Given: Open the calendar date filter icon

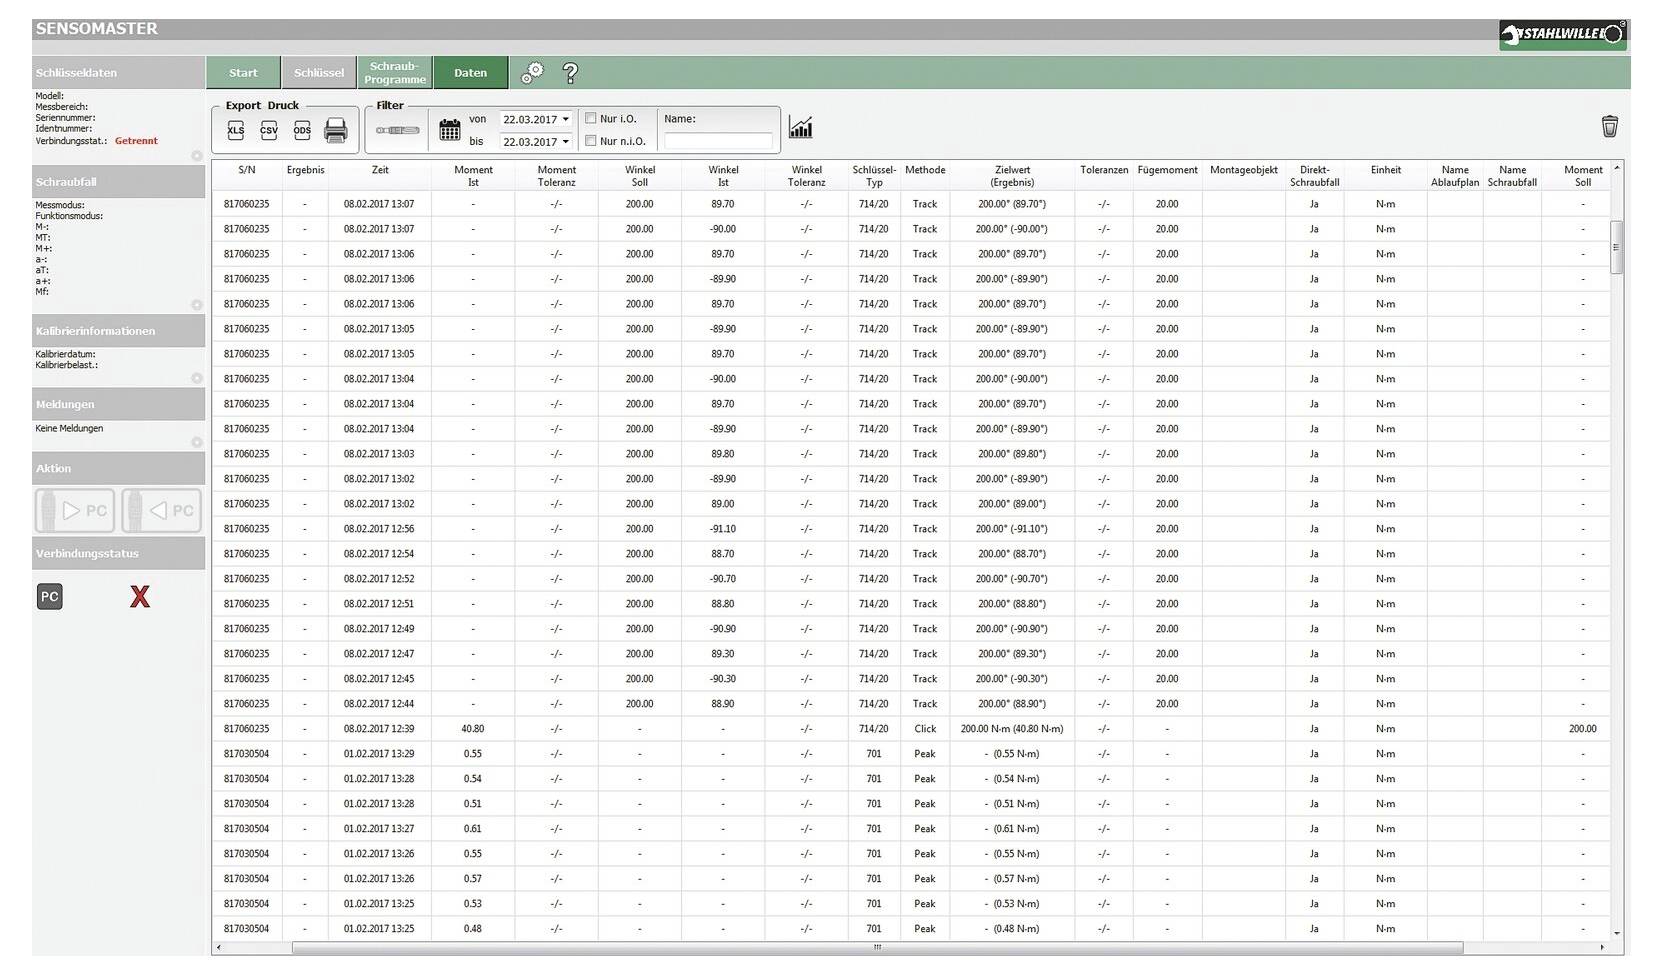Looking at the screenshot, I should 450,129.
